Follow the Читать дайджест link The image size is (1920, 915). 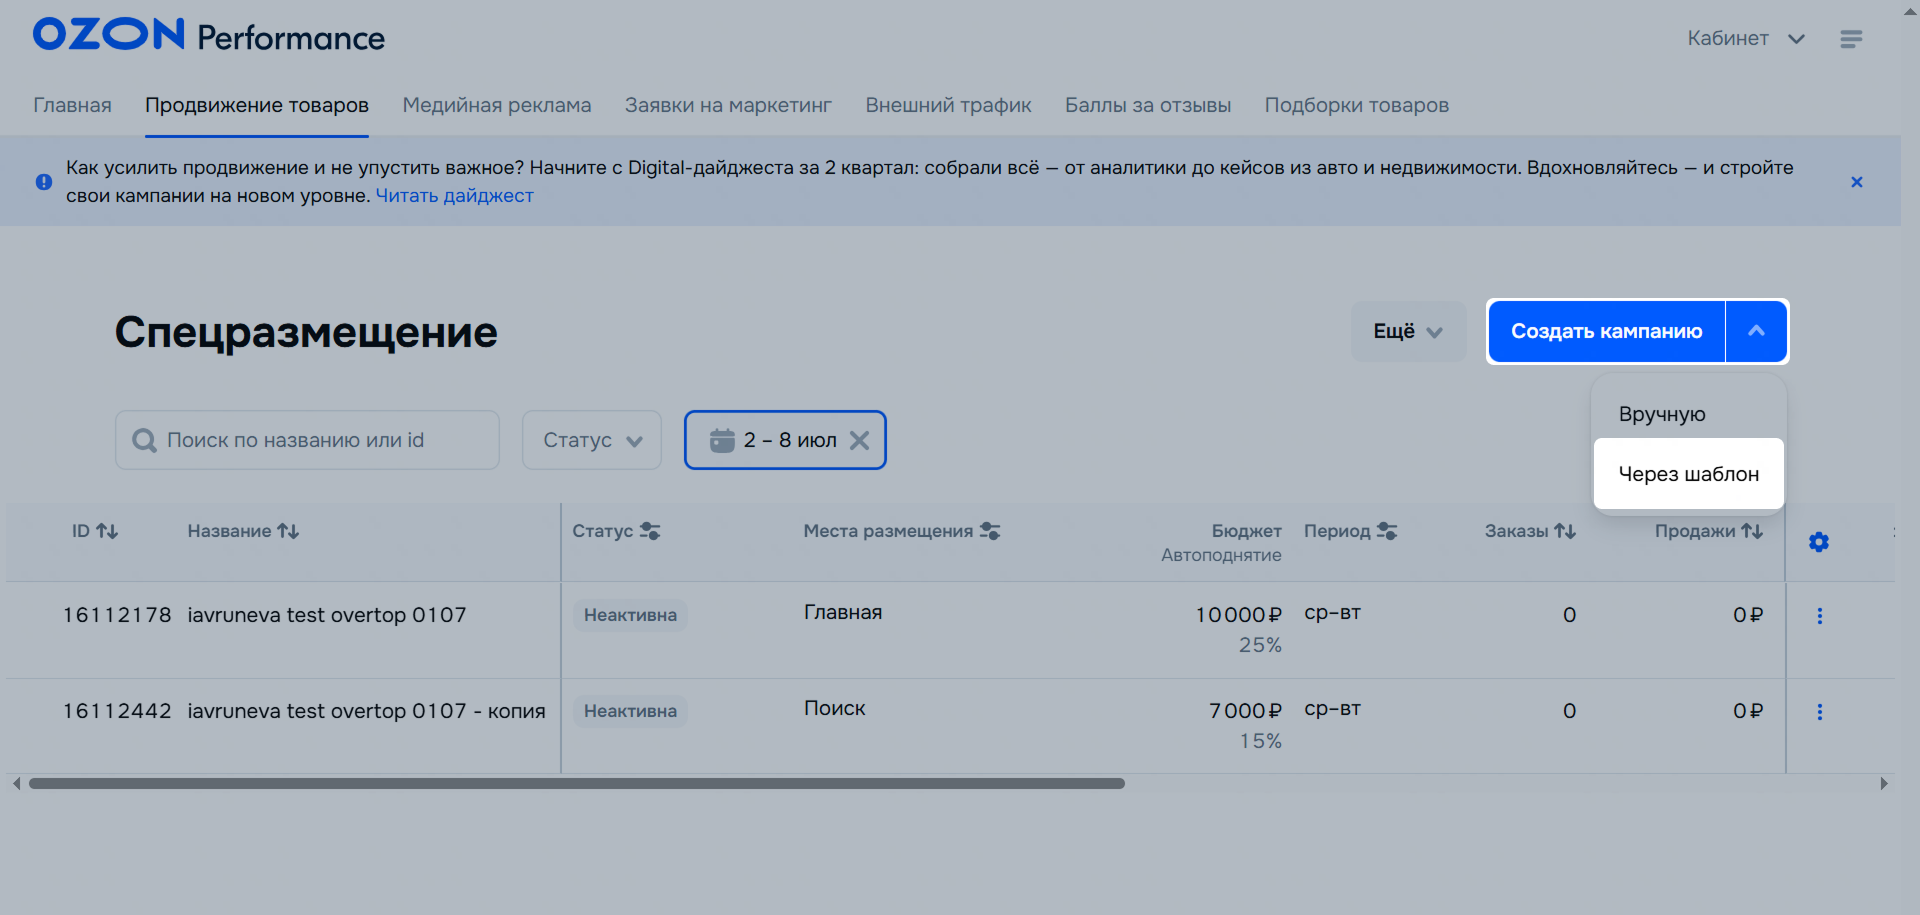(x=454, y=196)
